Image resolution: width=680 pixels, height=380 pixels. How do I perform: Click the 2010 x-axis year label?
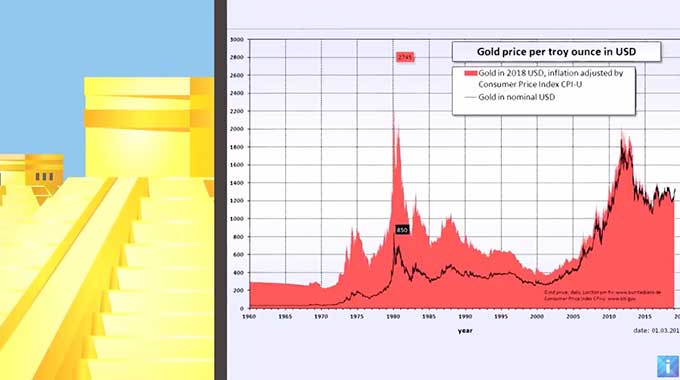pos(609,317)
